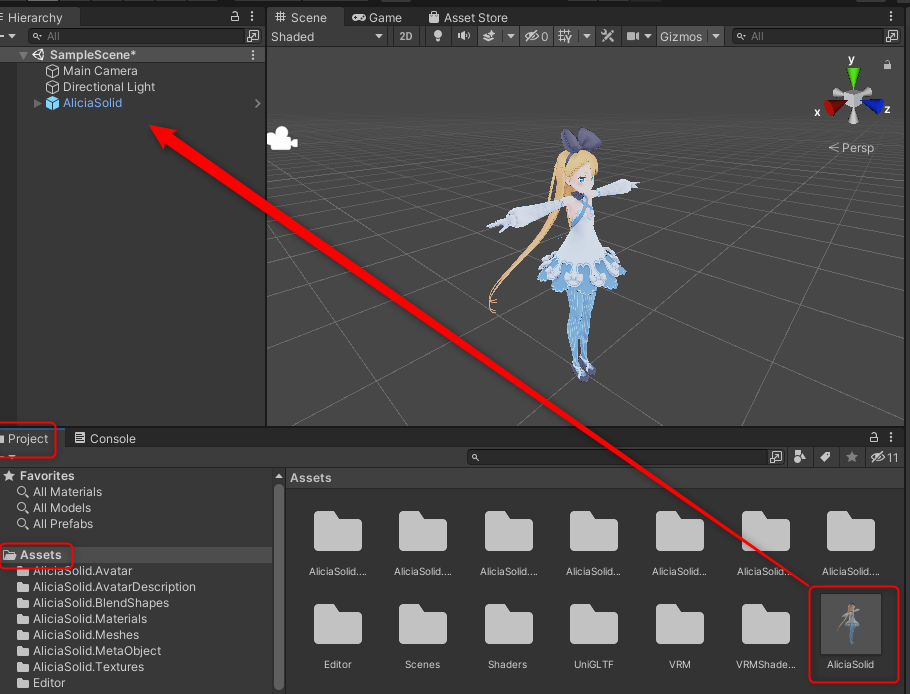Toggle 2D view mode in the Scene toolbar
The width and height of the screenshot is (910, 694).
coord(407,36)
